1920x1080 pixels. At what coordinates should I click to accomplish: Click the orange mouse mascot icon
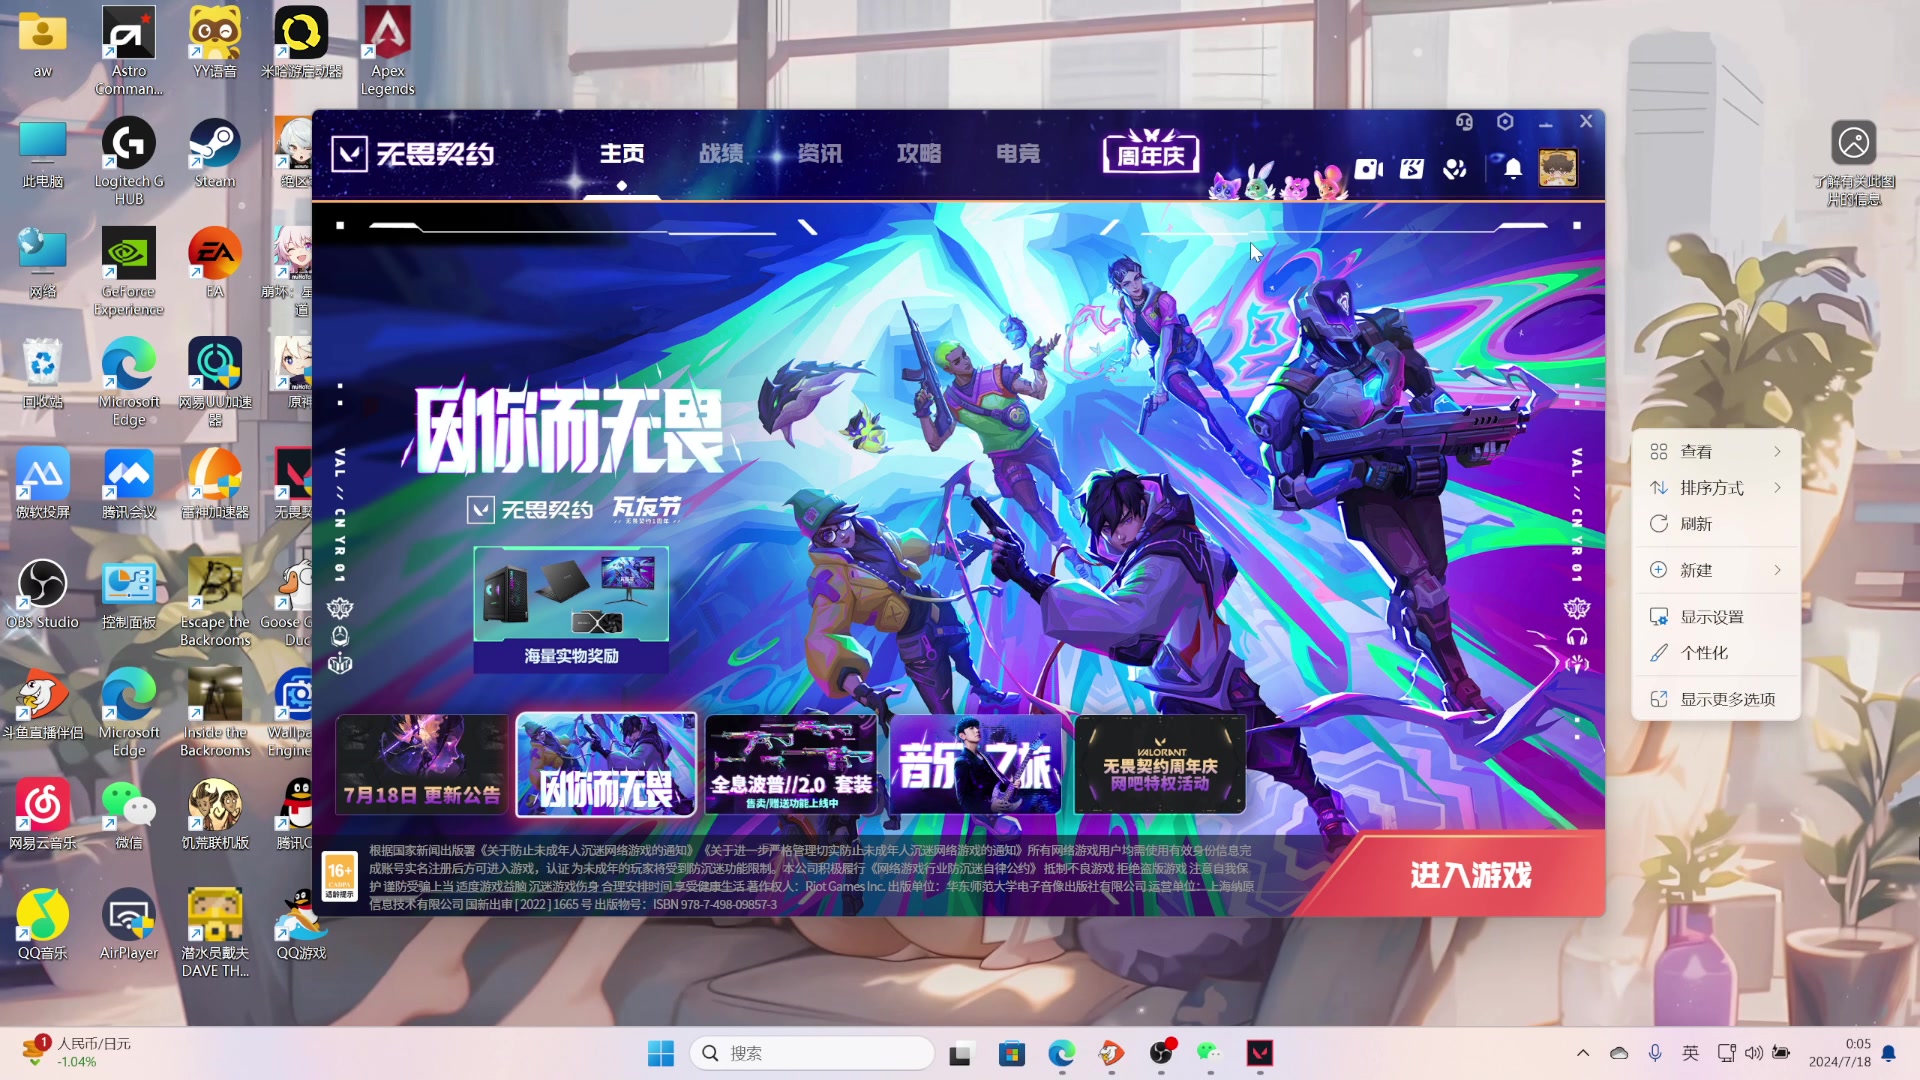pyautogui.click(x=1331, y=183)
